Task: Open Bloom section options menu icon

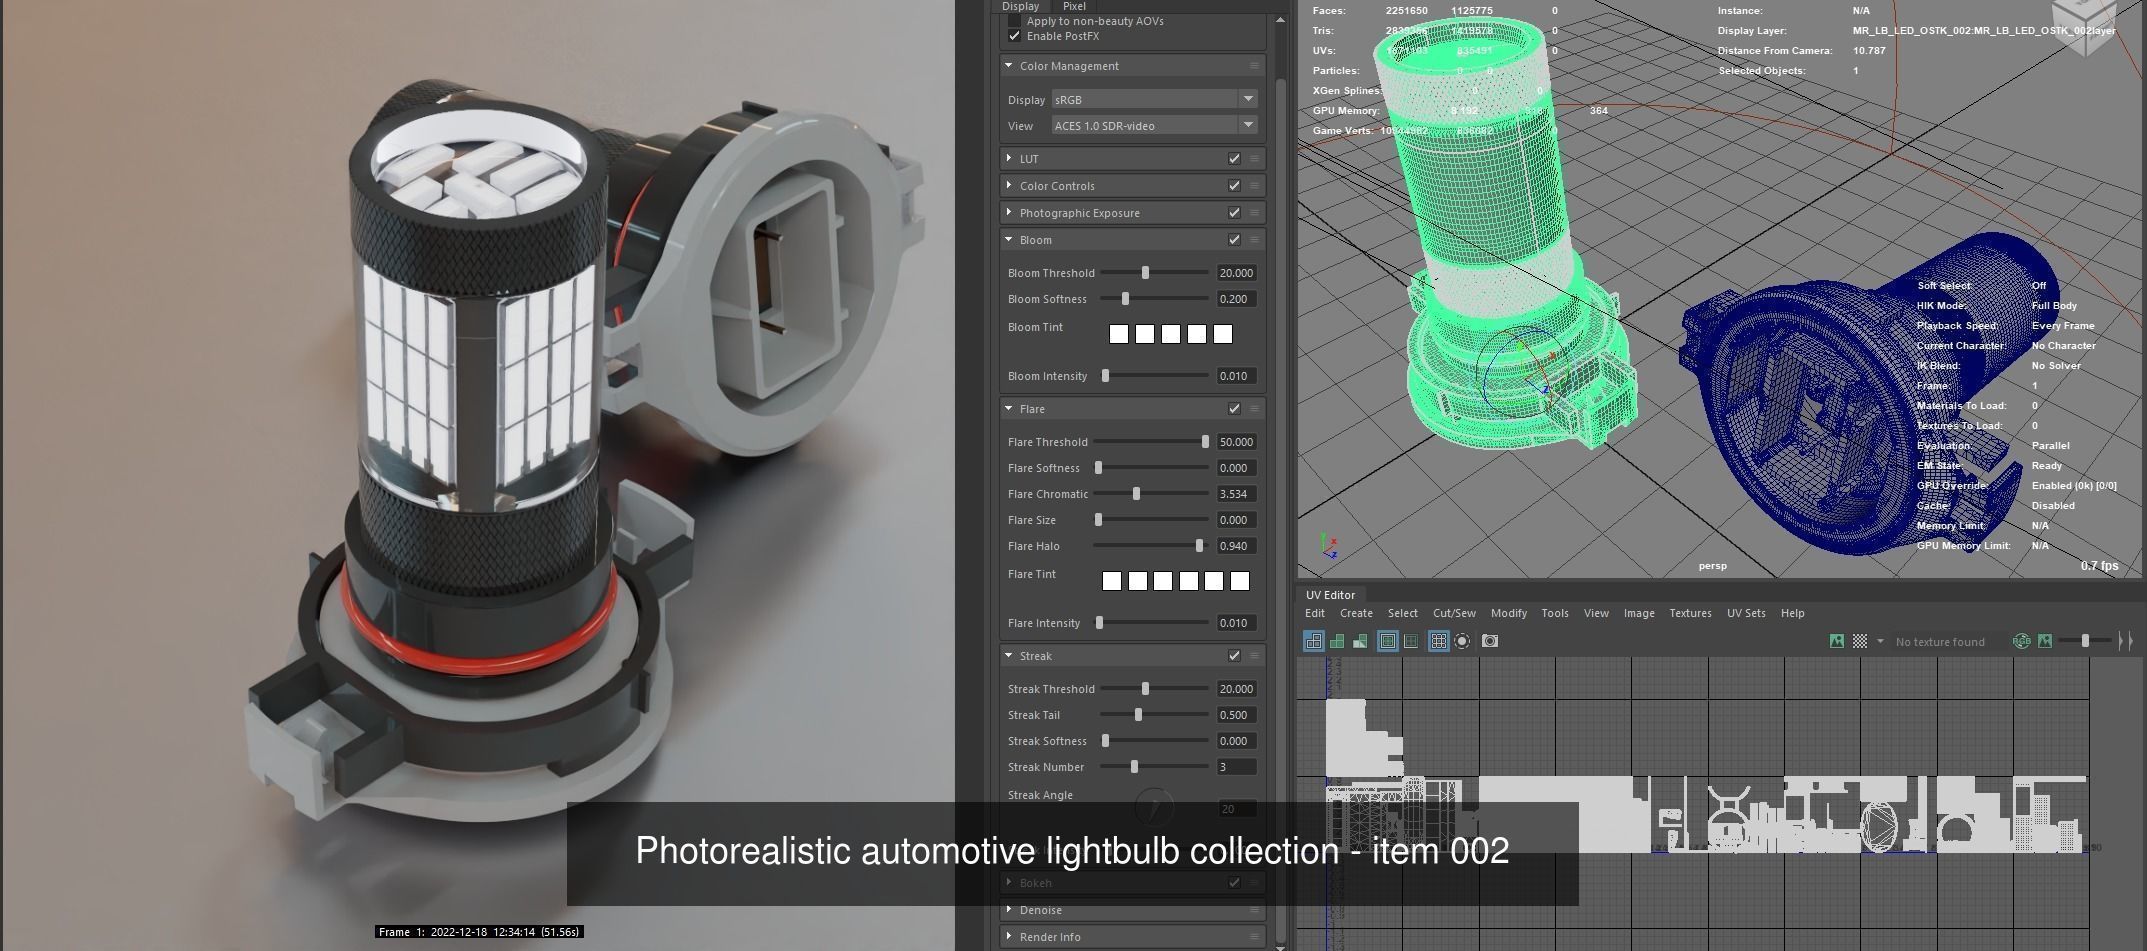Action: click(x=1254, y=240)
